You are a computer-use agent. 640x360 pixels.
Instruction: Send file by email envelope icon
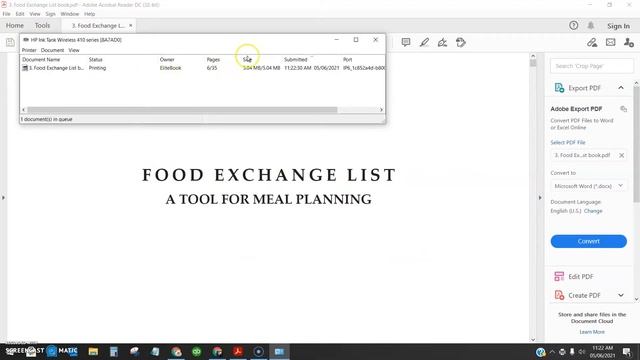(611, 42)
